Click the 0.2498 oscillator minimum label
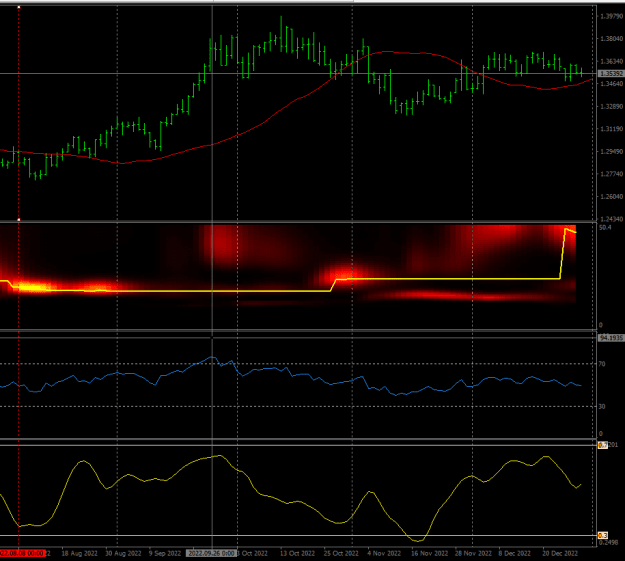Image resolution: width=625 pixels, height=561 pixels. [608, 542]
